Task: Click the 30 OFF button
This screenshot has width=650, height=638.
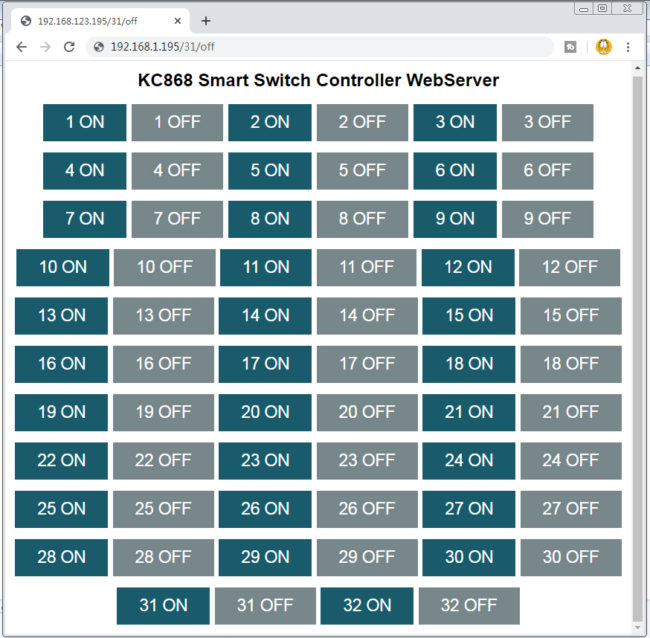Action: coord(571,558)
